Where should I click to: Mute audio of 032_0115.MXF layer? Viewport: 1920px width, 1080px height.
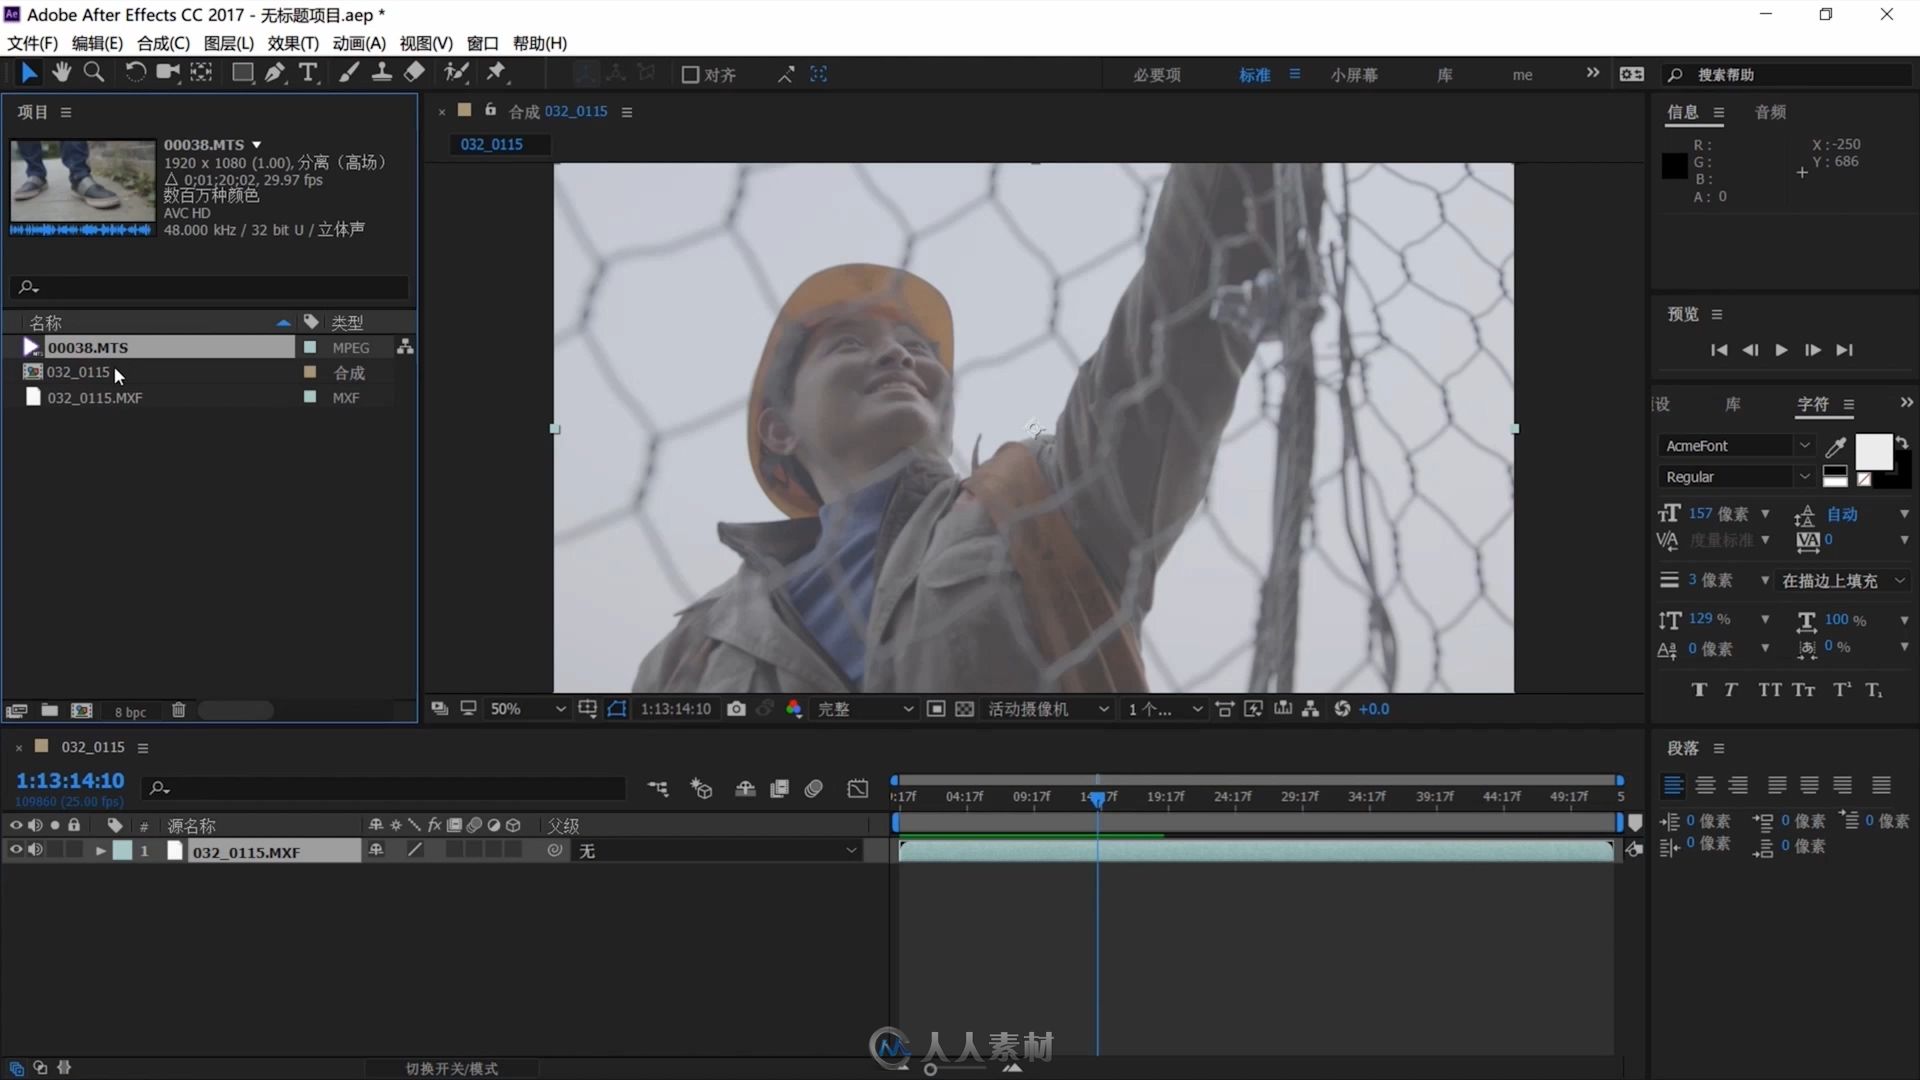point(35,851)
